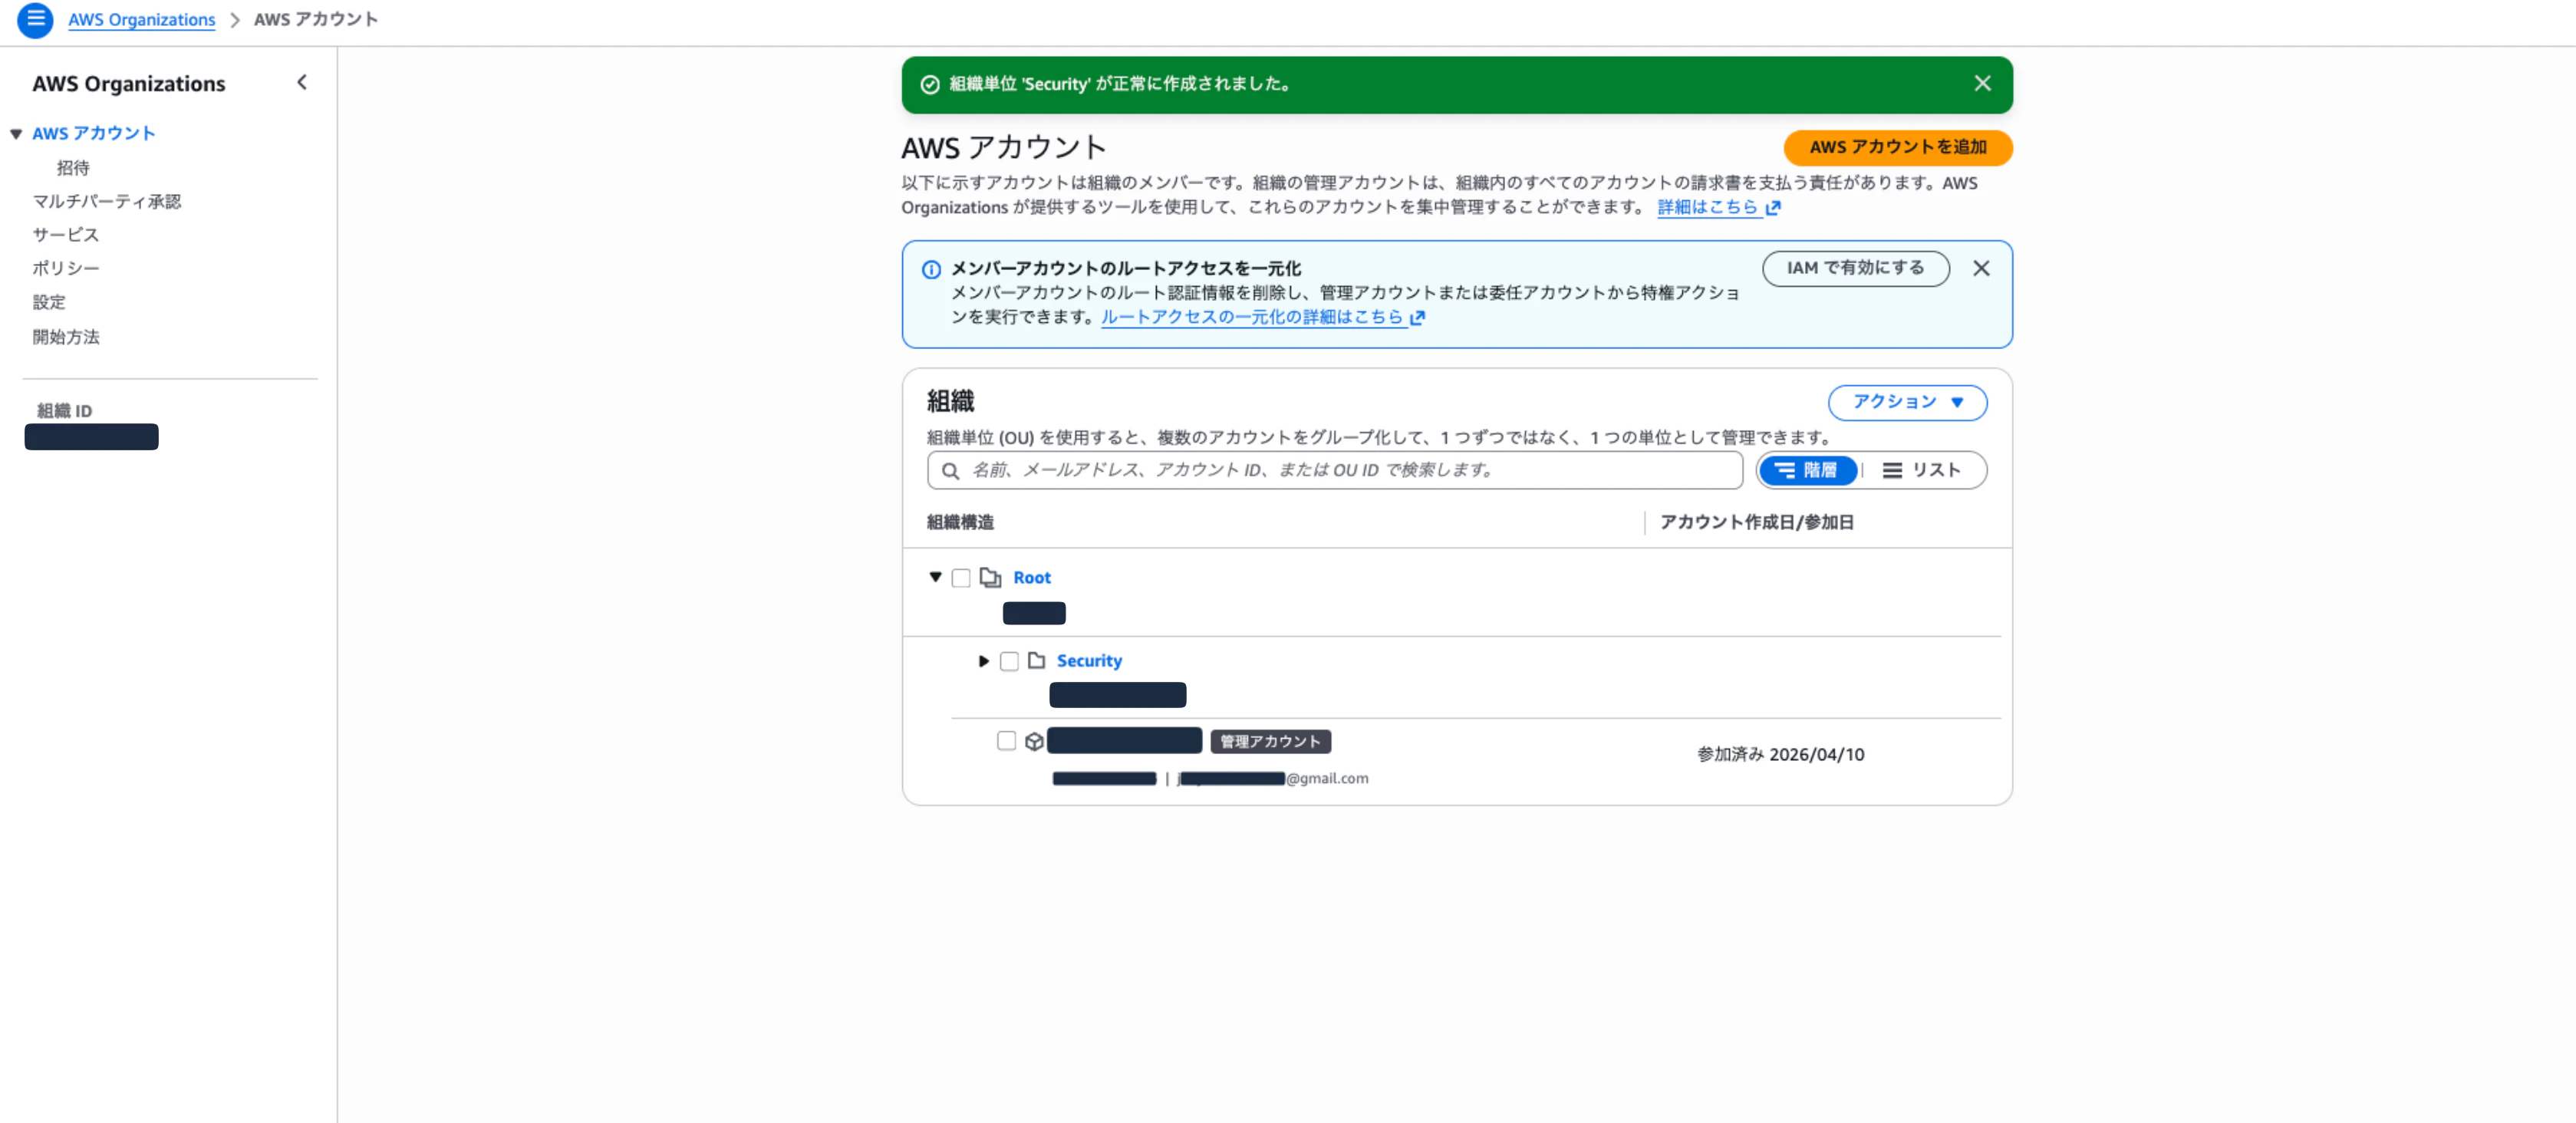Image resolution: width=2576 pixels, height=1123 pixels.
Task: Open the アクション dropdown
Action: click(x=1906, y=402)
